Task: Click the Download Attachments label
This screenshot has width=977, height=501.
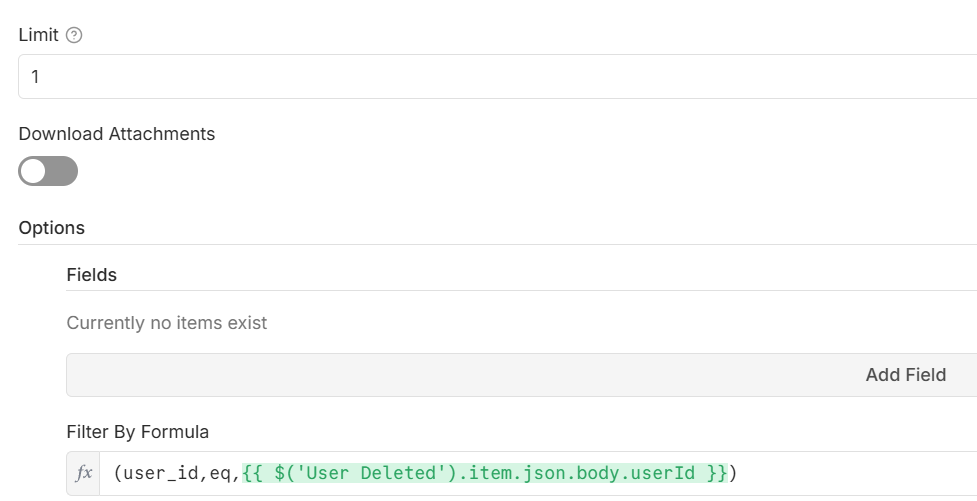Action: click(x=116, y=134)
